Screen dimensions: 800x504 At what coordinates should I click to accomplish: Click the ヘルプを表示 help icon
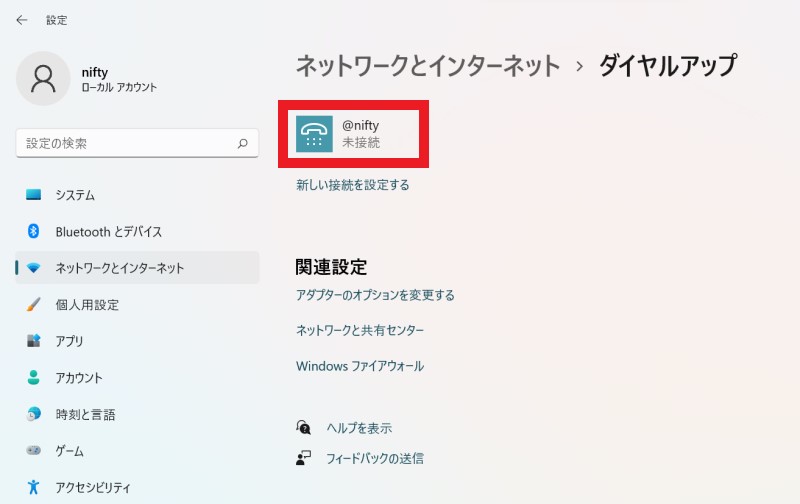[304, 427]
